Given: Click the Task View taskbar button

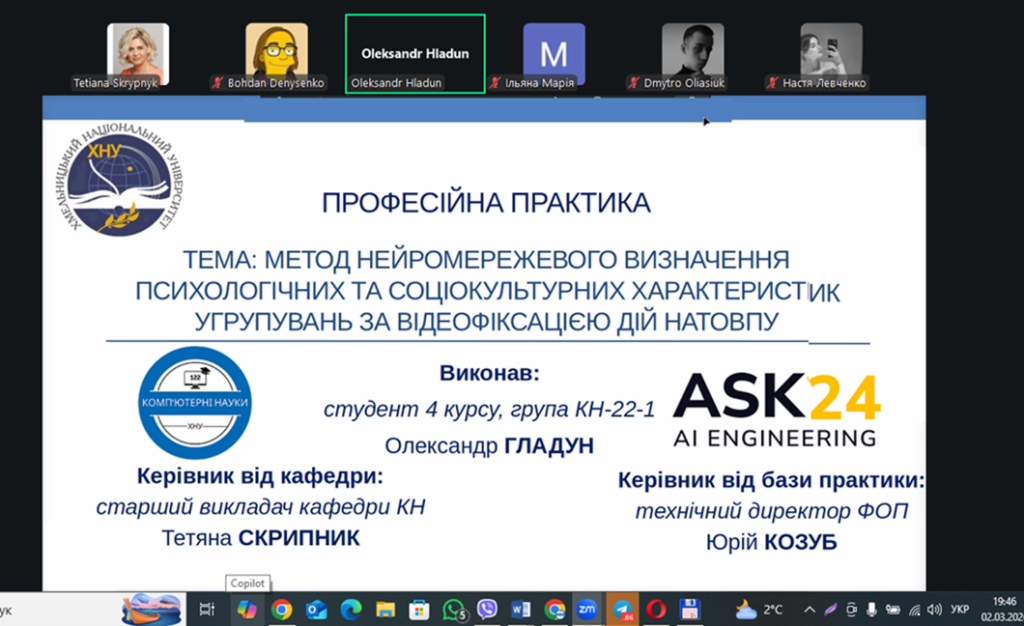Looking at the screenshot, I should tap(207, 609).
